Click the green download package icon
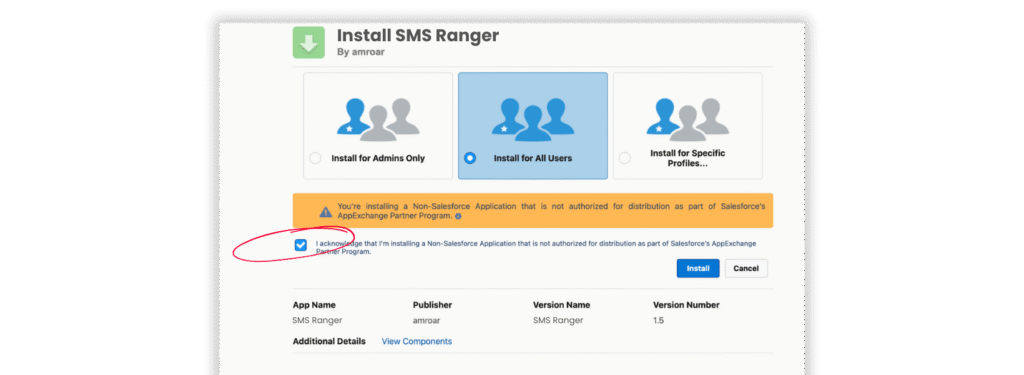The image size is (1024, 375). pos(309,42)
